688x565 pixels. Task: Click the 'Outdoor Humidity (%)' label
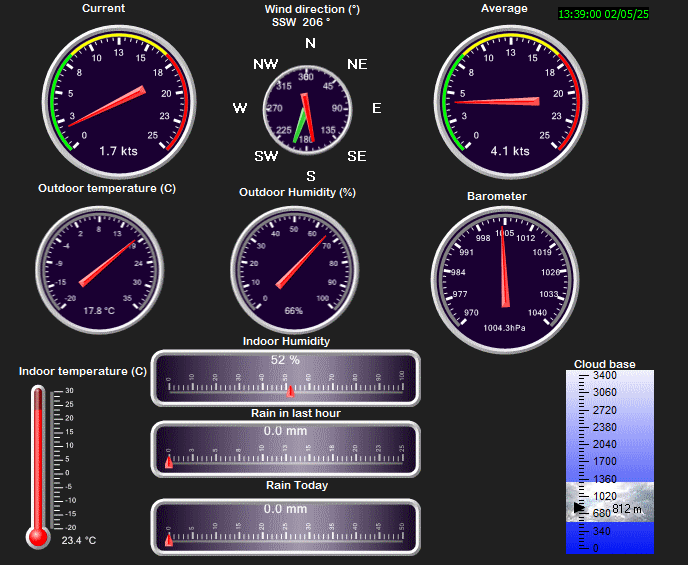(297, 193)
